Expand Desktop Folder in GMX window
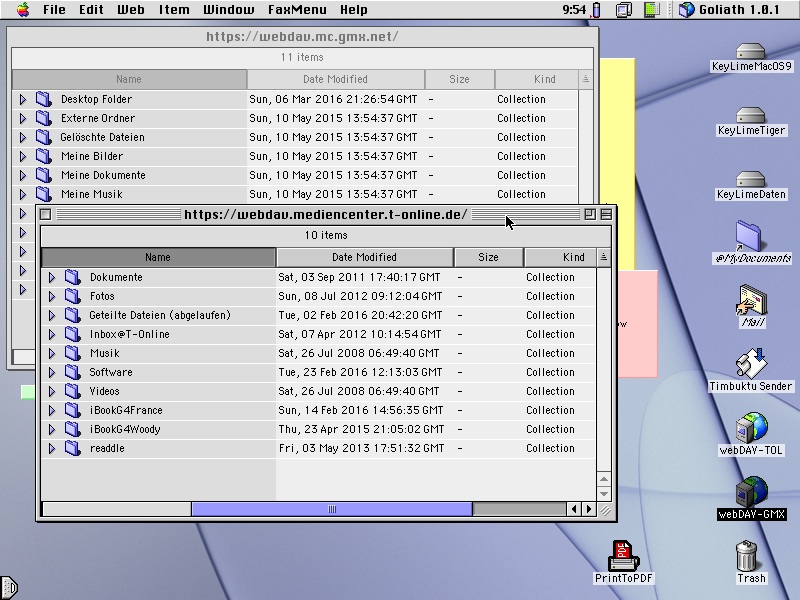This screenshot has width=800, height=600. (22, 99)
